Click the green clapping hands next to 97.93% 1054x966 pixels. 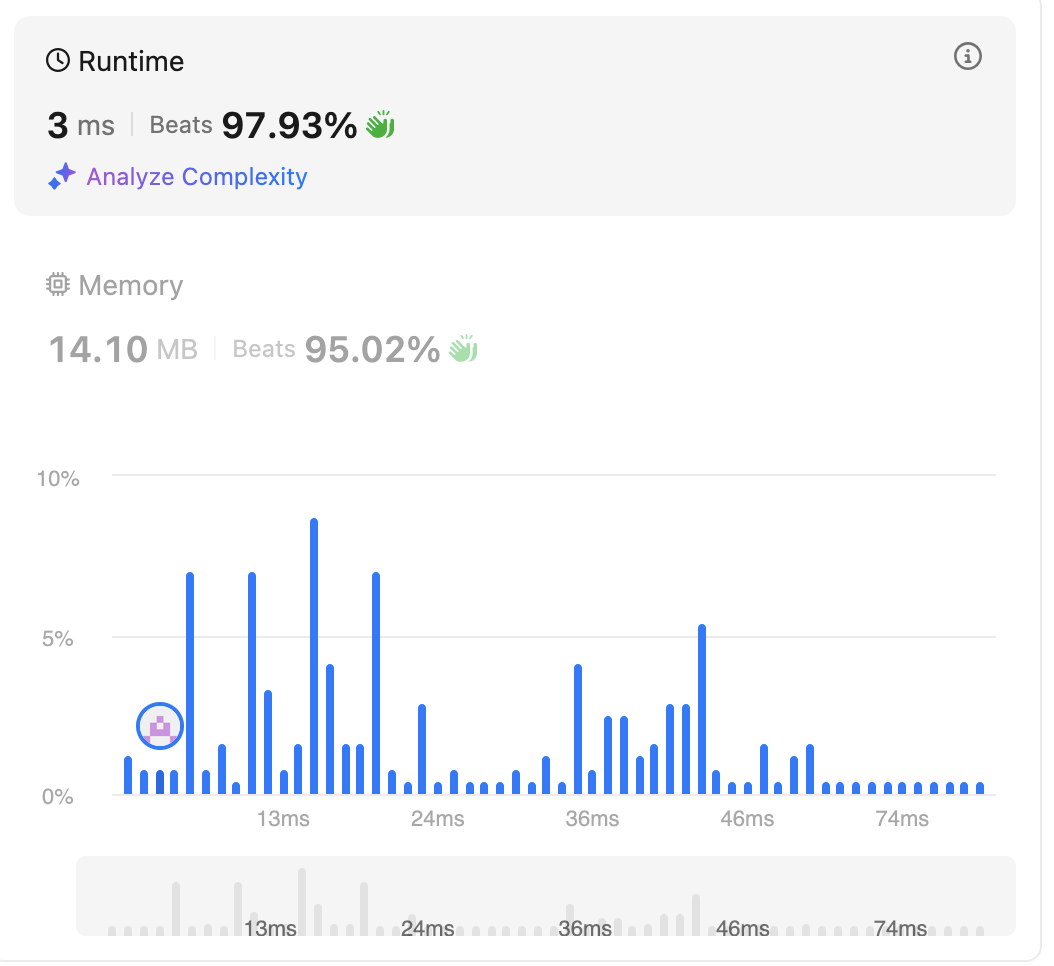[380, 125]
